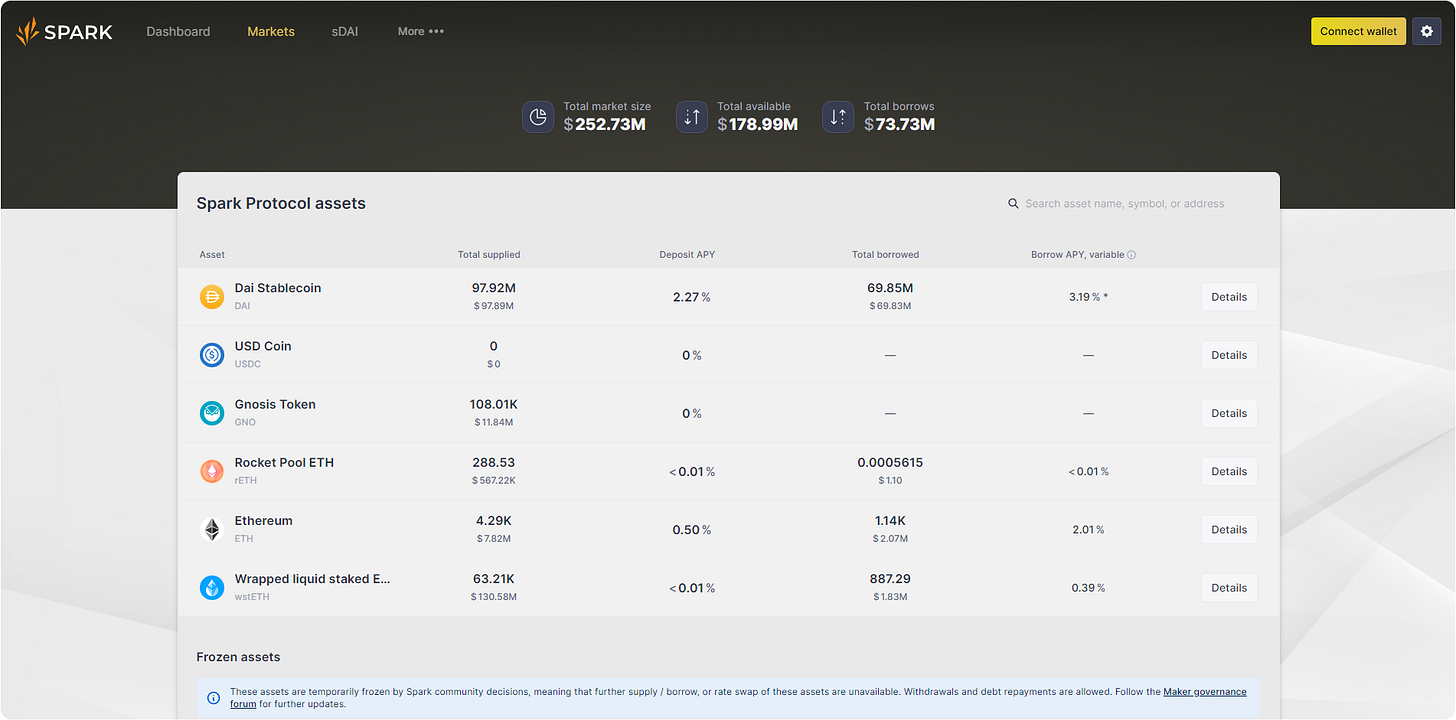Image resolution: width=1456 pixels, height=720 pixels.
Task: Click the $252.73M total market size
Action: [x=604, y=124]
